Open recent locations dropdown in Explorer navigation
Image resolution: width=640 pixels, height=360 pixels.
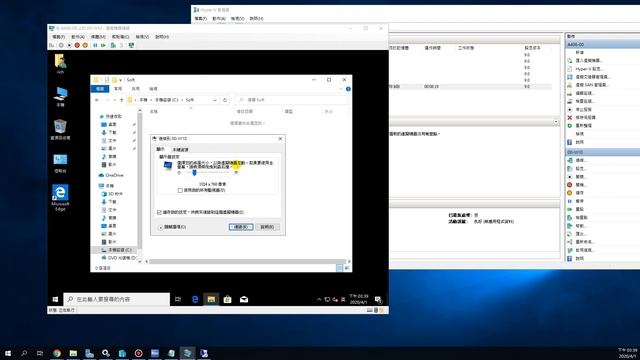114,100
